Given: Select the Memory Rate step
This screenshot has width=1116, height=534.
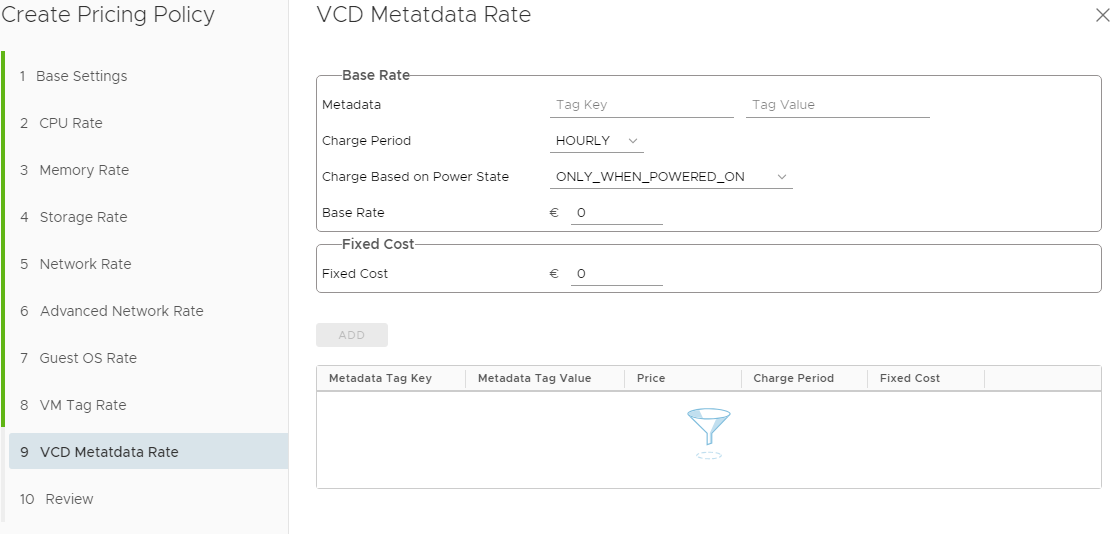Looking at the screenshot, I should pyautogui.click(x=84, y=170).
